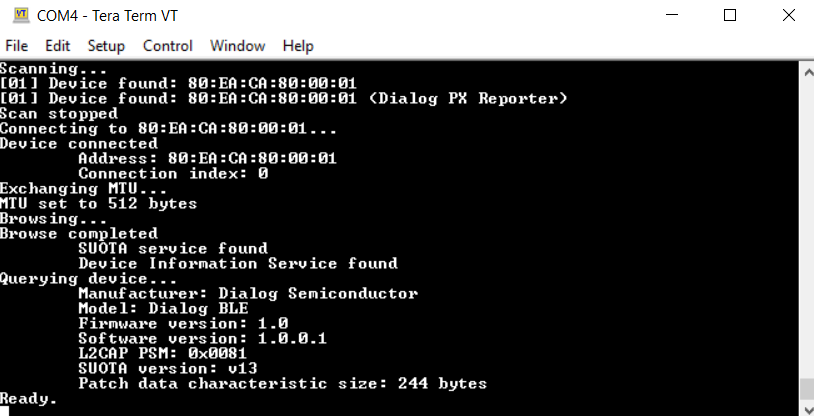814x416 pixels.
Task: Maximize the Tera Term window
Action: coord(730,15)
